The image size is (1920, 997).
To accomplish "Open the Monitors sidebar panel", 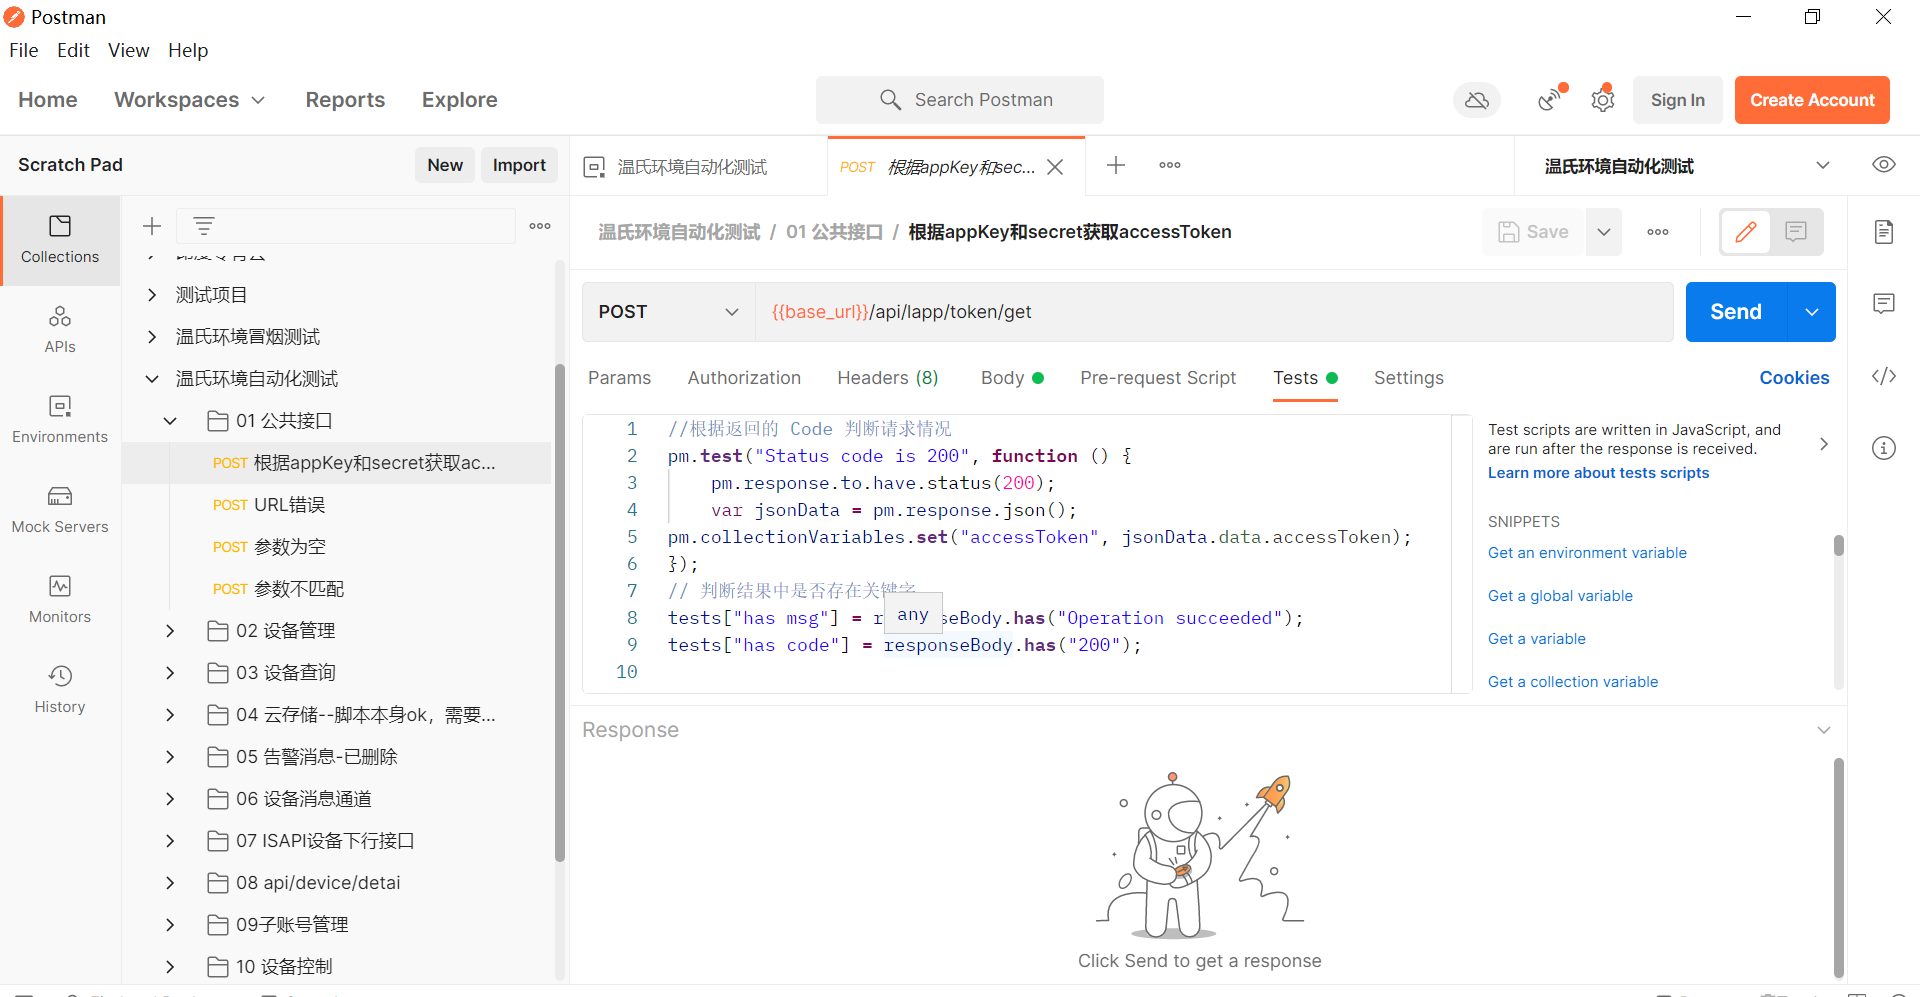I will coord(60,600).
